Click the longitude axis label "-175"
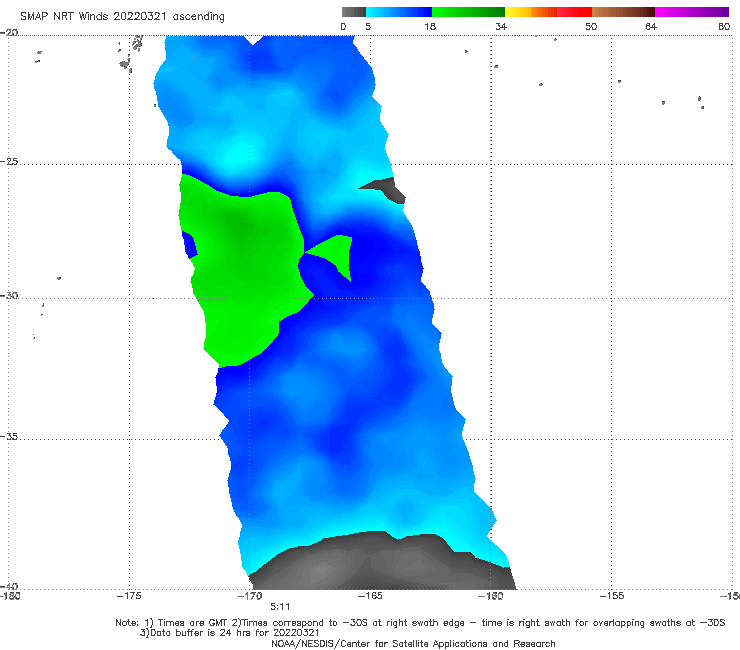Screen dimensions: 740x650 coord(129,596)
